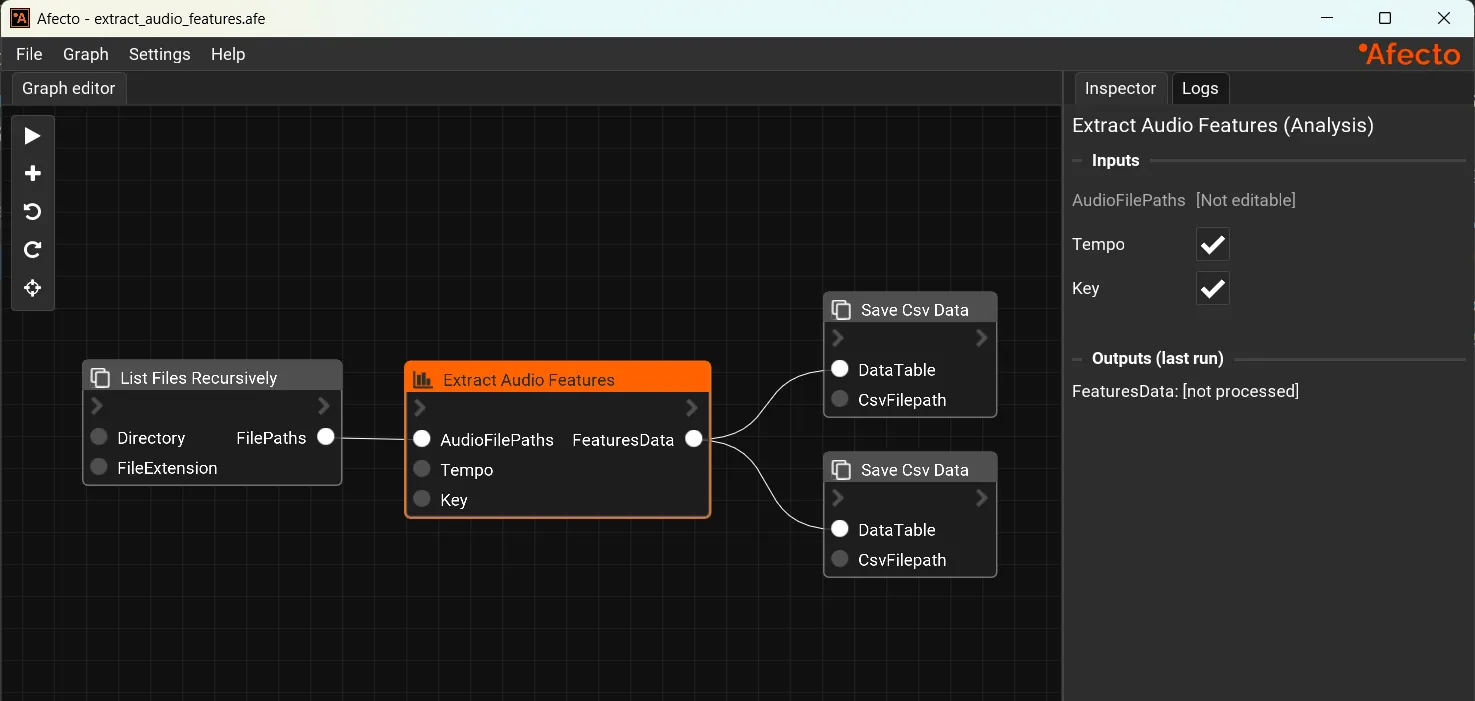The height and width of the screenshot is (701, 1475).
Task: Click lower Save Csv DataTable port
Action: (x=840, y=529)
